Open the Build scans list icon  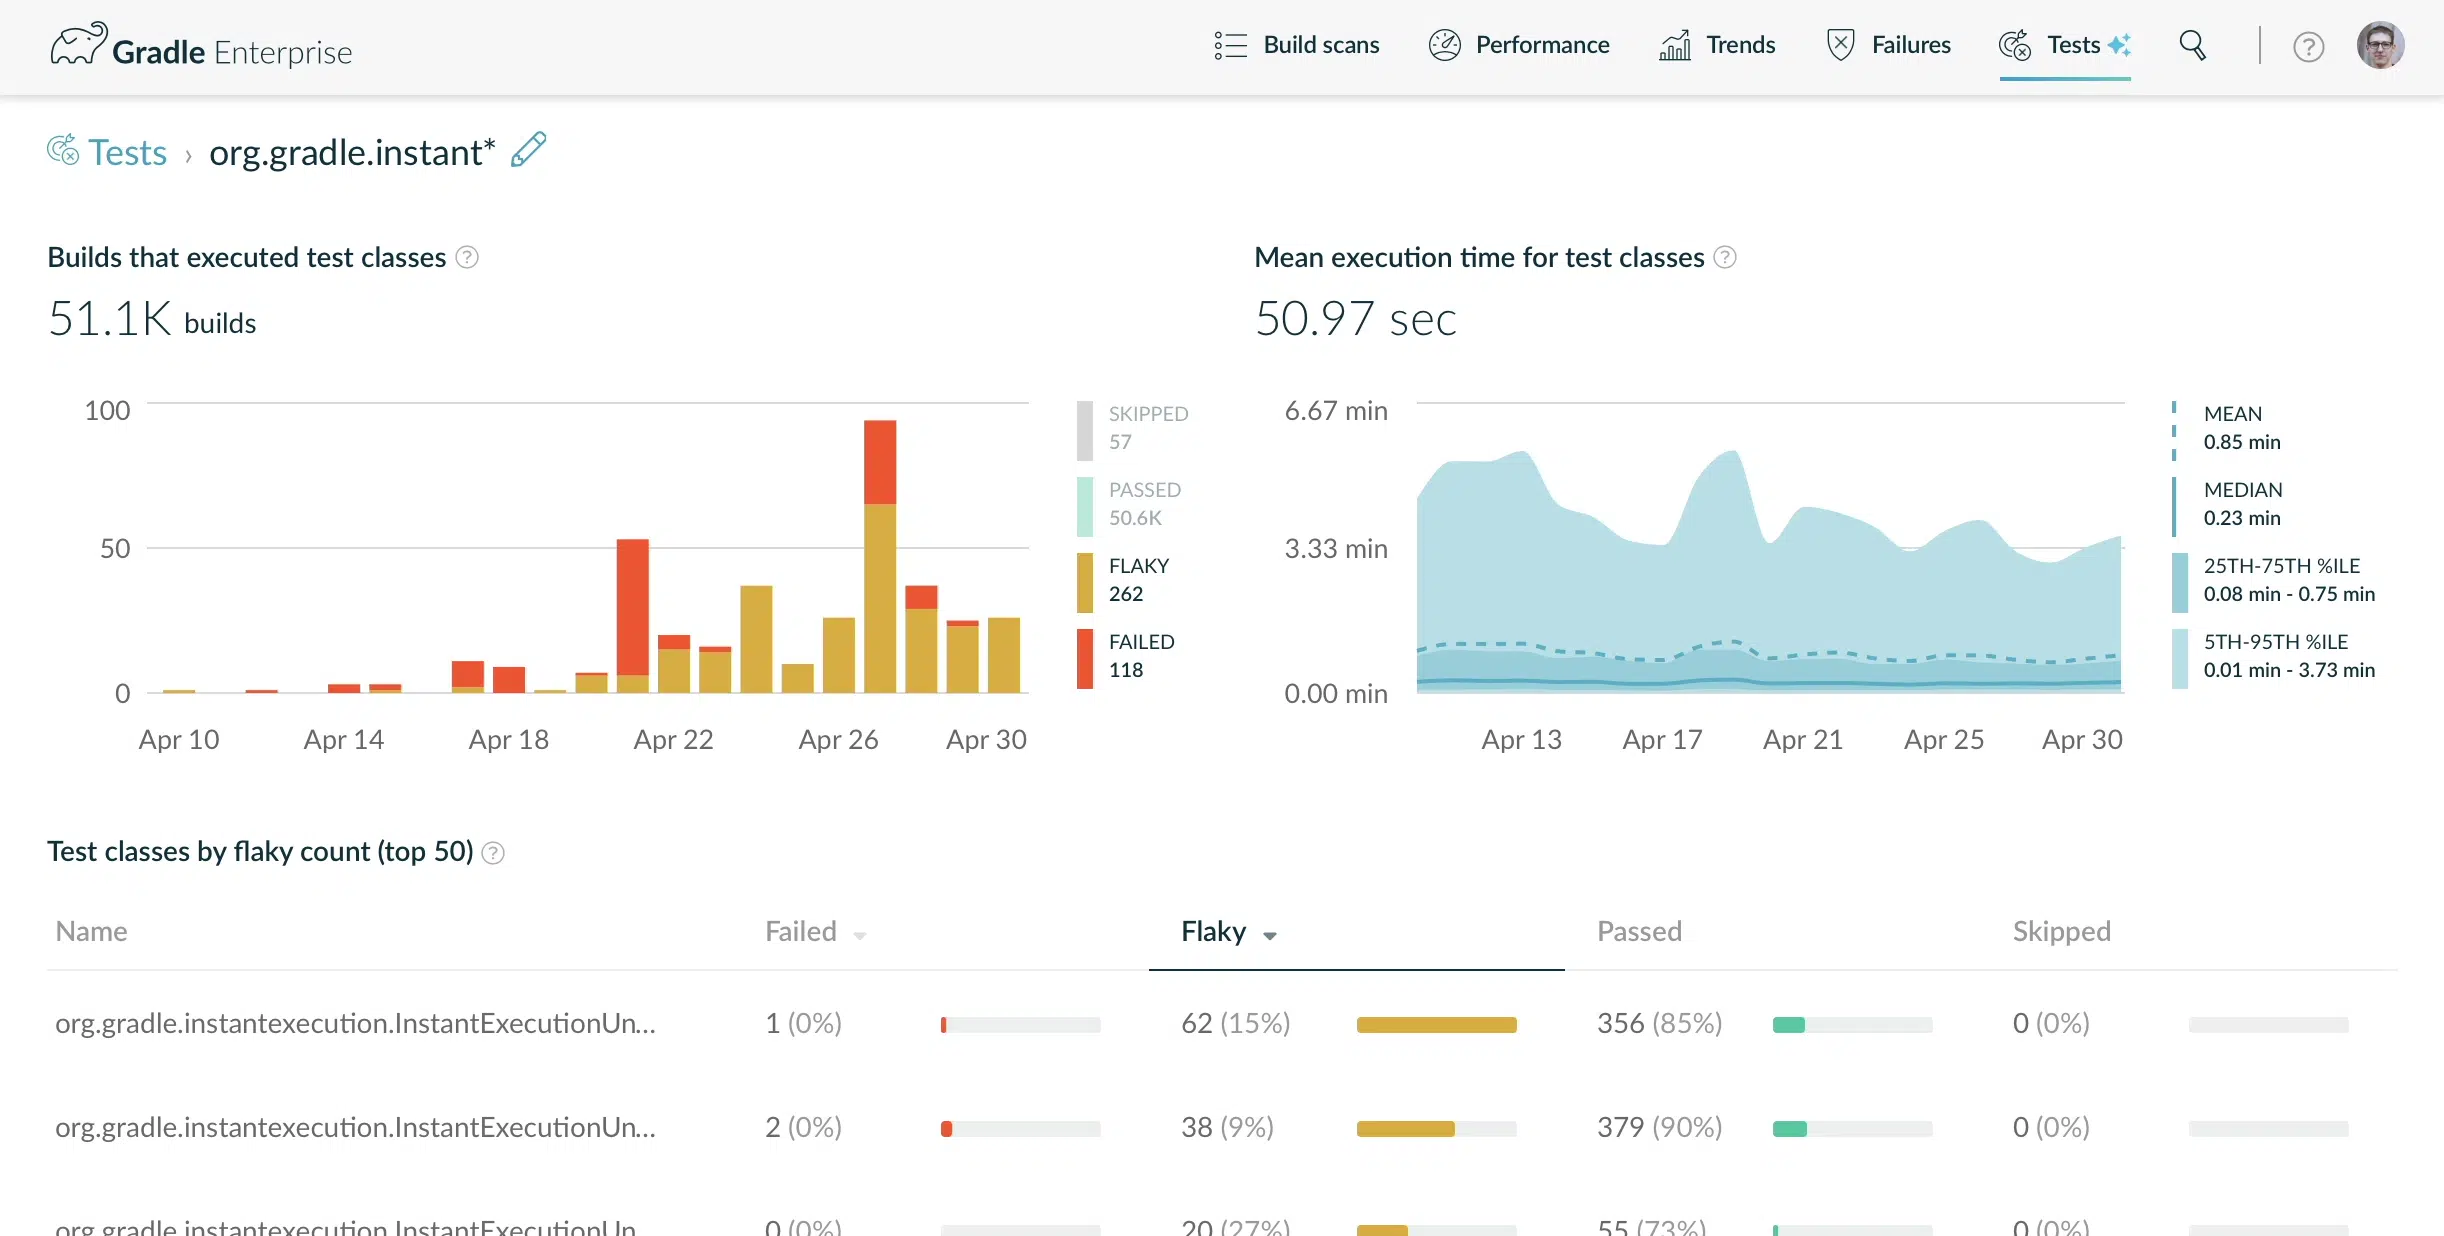(x=1231, y=45)
